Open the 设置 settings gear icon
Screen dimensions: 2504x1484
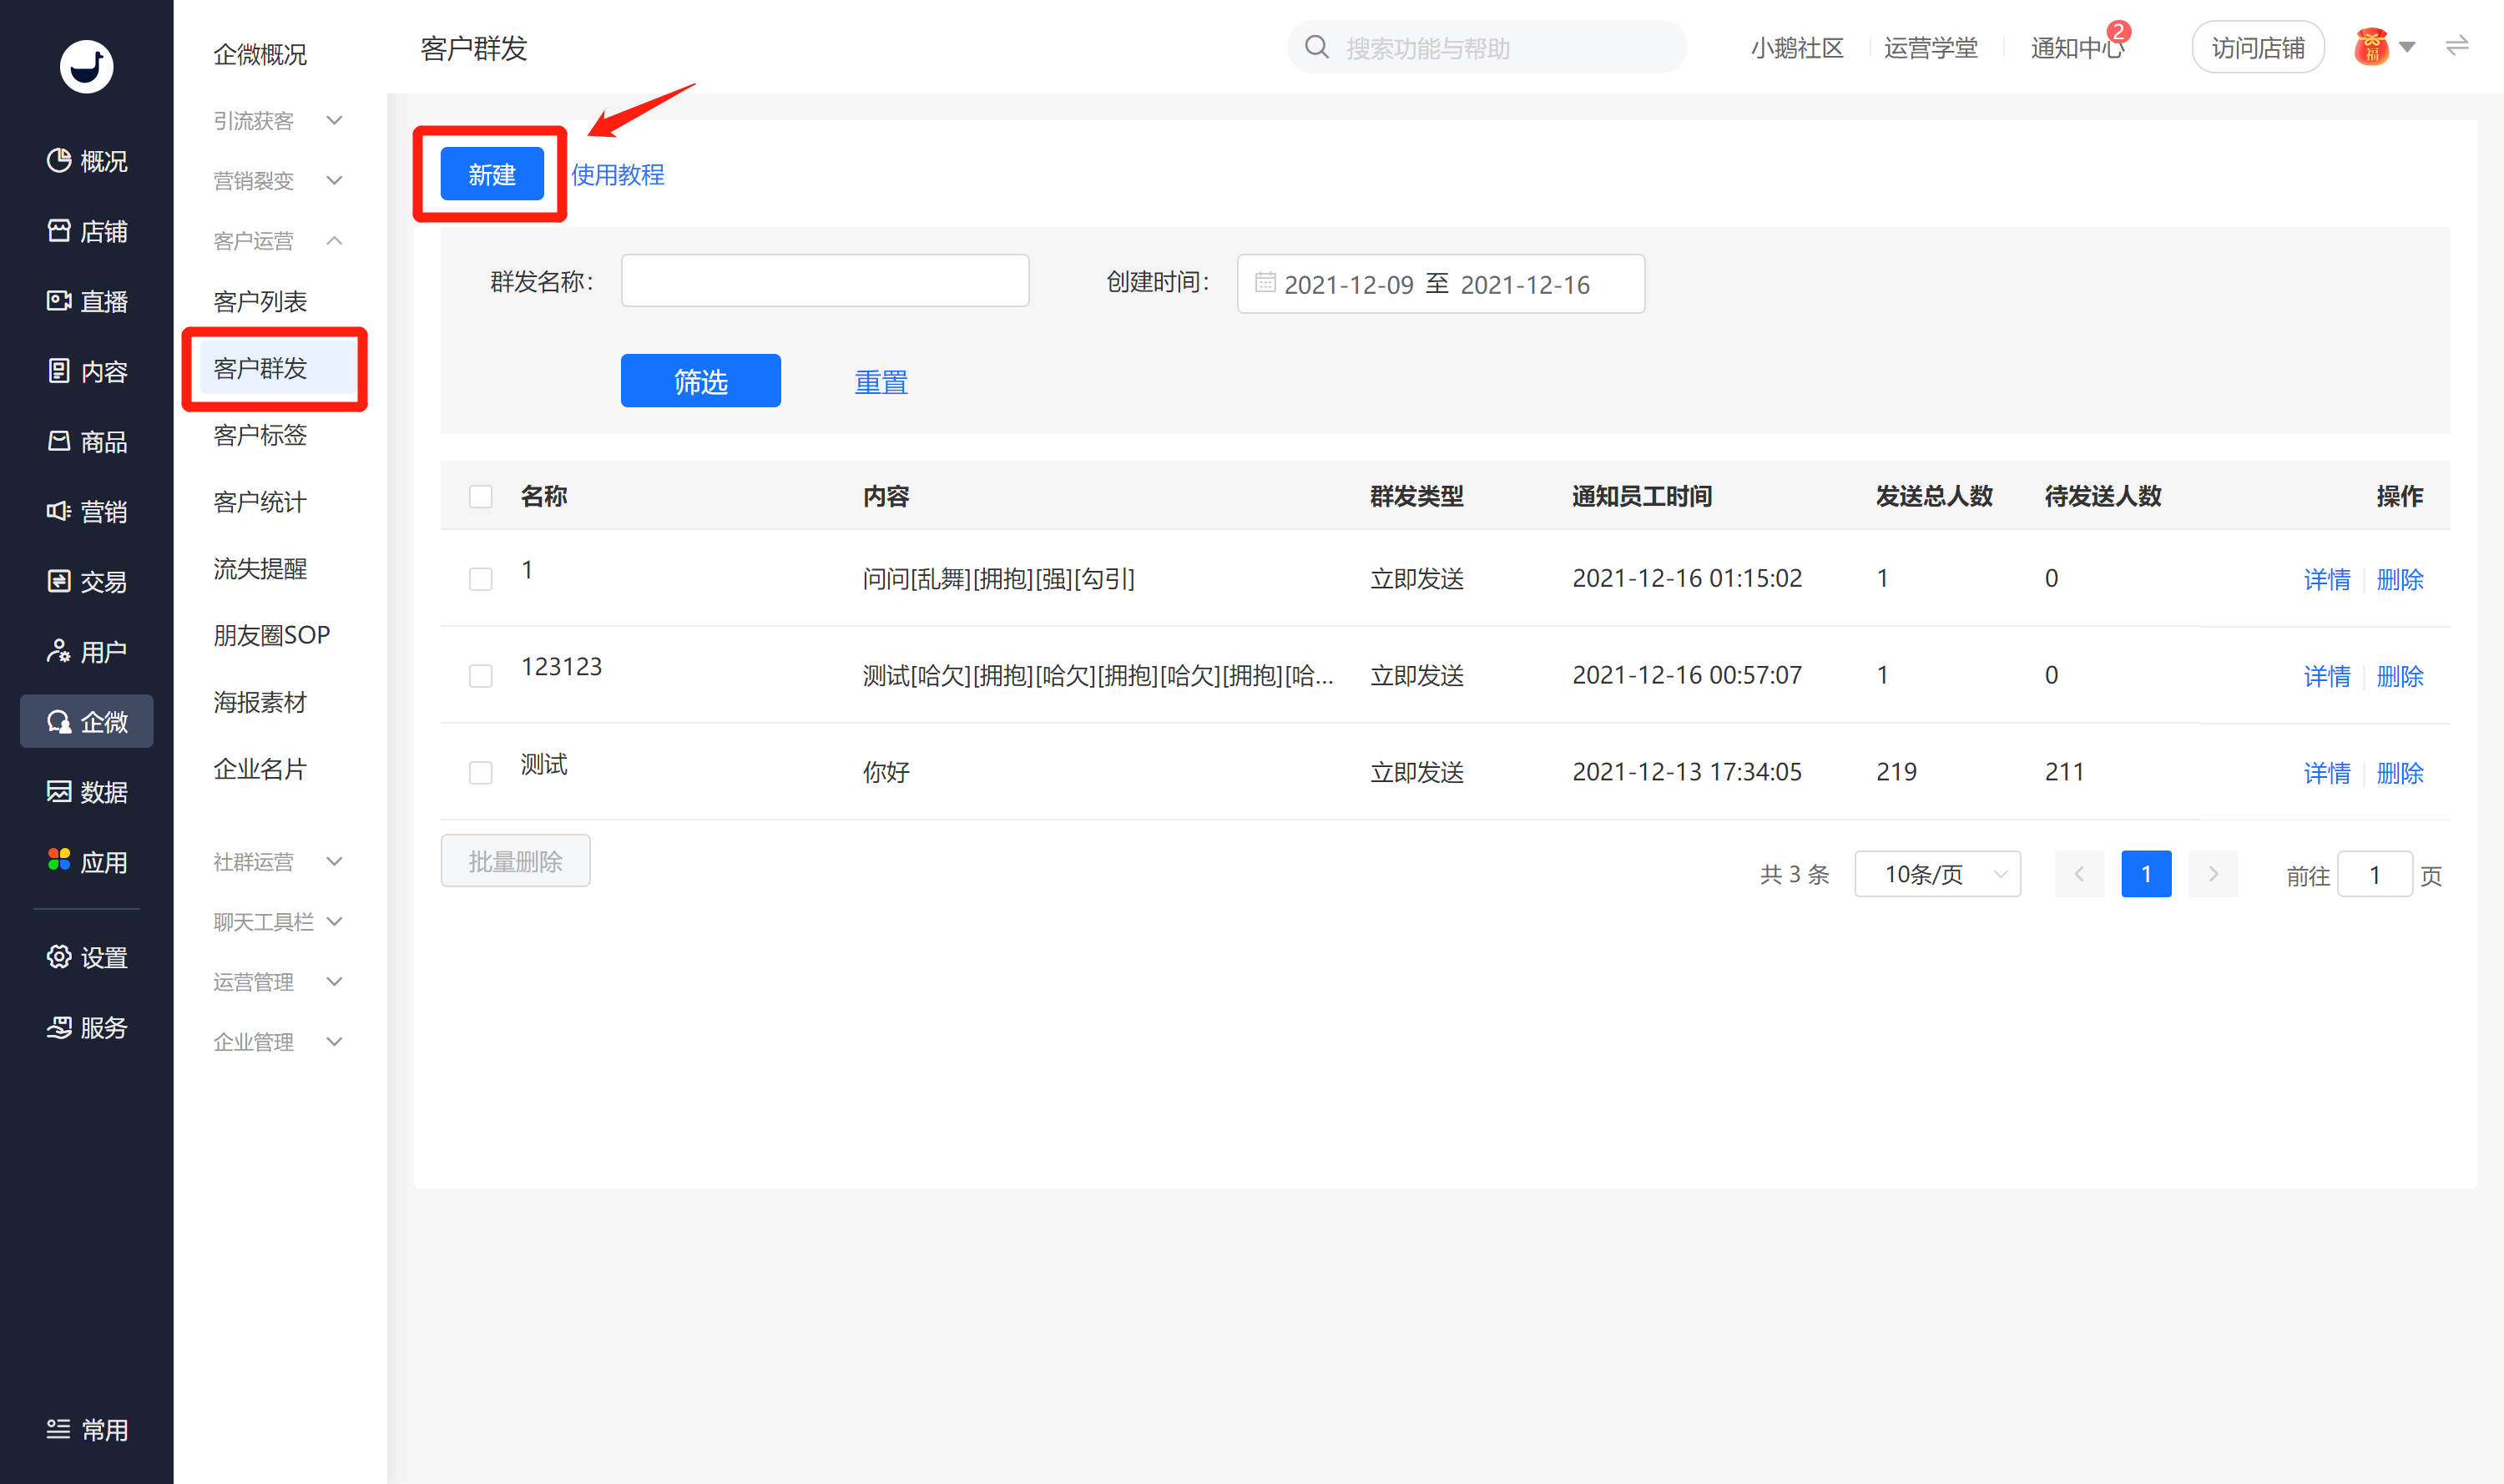pyautogui.click(x=59, y=957)
